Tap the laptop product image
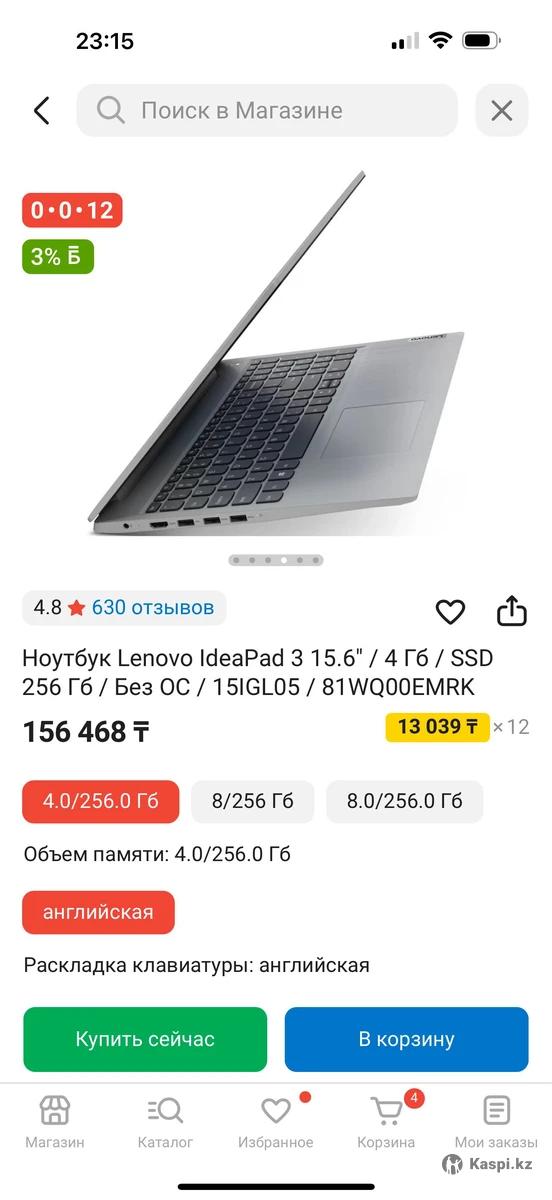Screen dimensions: 552x1200 click(x=276, y=355)
